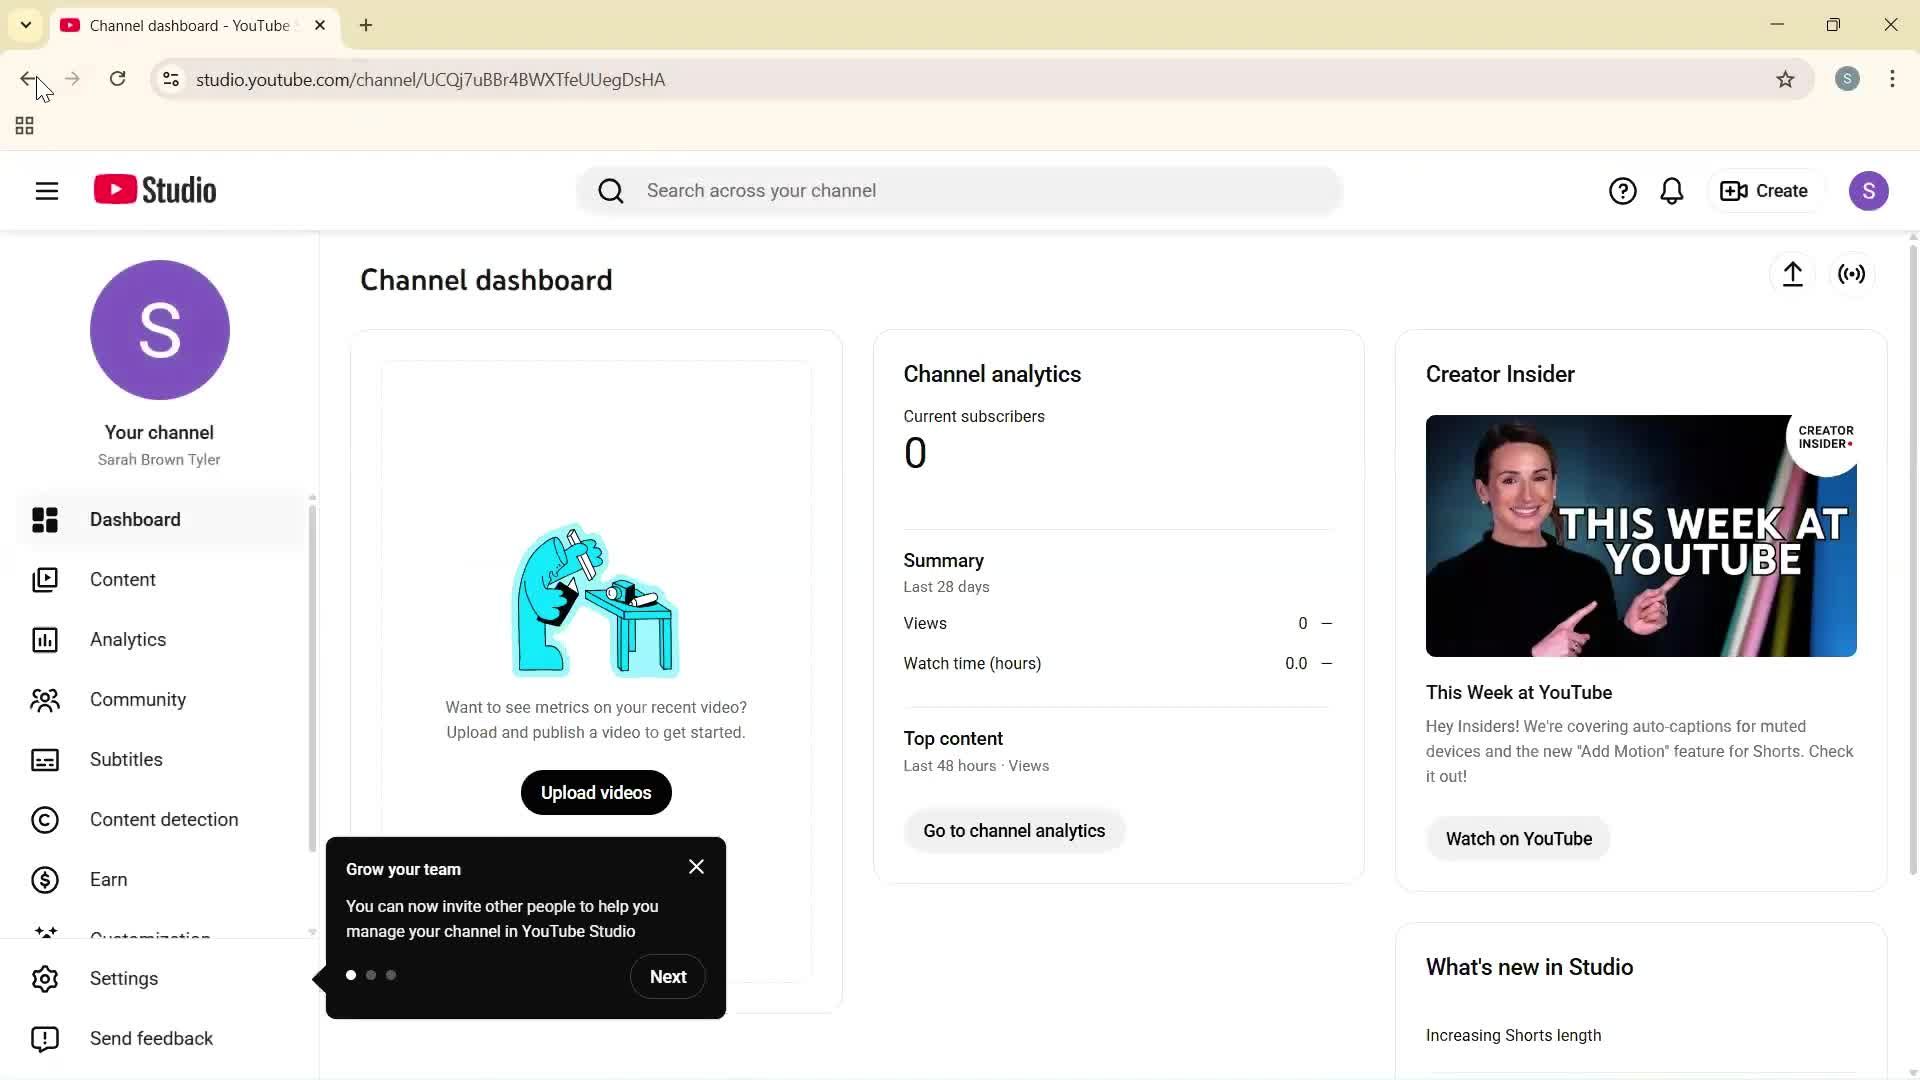Screen dimensions: 1920x1080
Task: Open Analytics from the sidebar
Action: [127, 639]
